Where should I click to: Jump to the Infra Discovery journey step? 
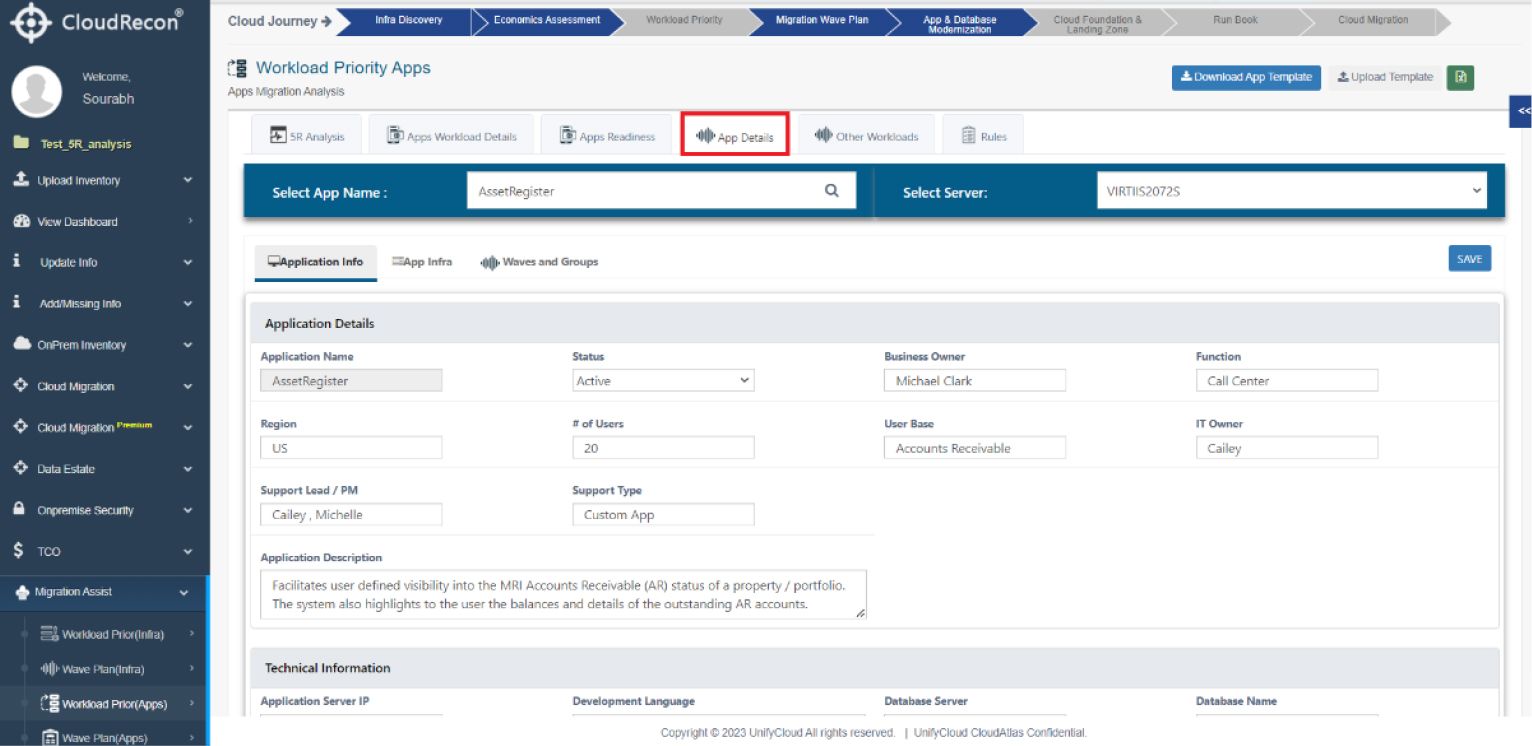pyautogui.click(x=408, y=20)
